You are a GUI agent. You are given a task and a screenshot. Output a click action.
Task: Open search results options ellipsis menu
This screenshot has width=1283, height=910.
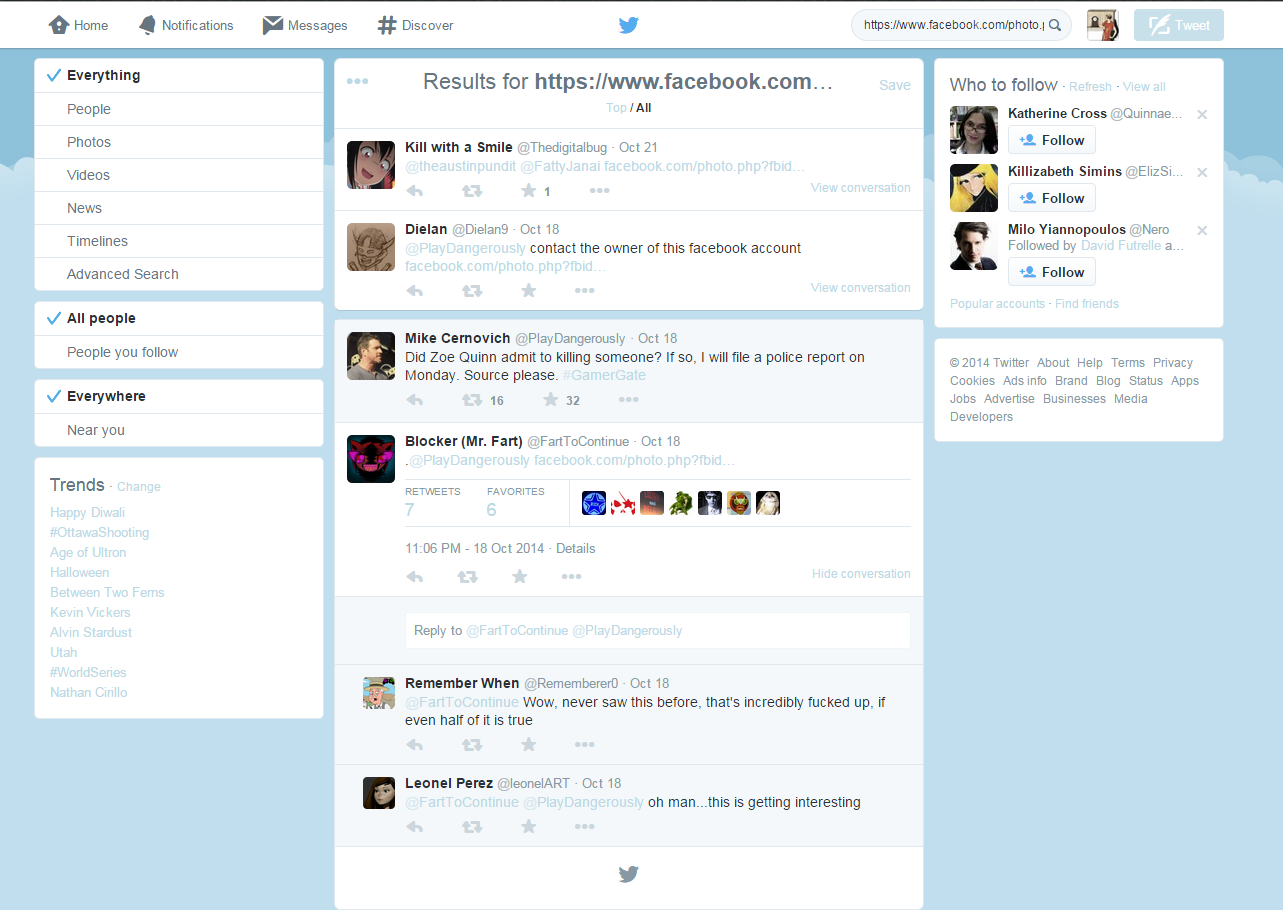[x=357, y=82]
